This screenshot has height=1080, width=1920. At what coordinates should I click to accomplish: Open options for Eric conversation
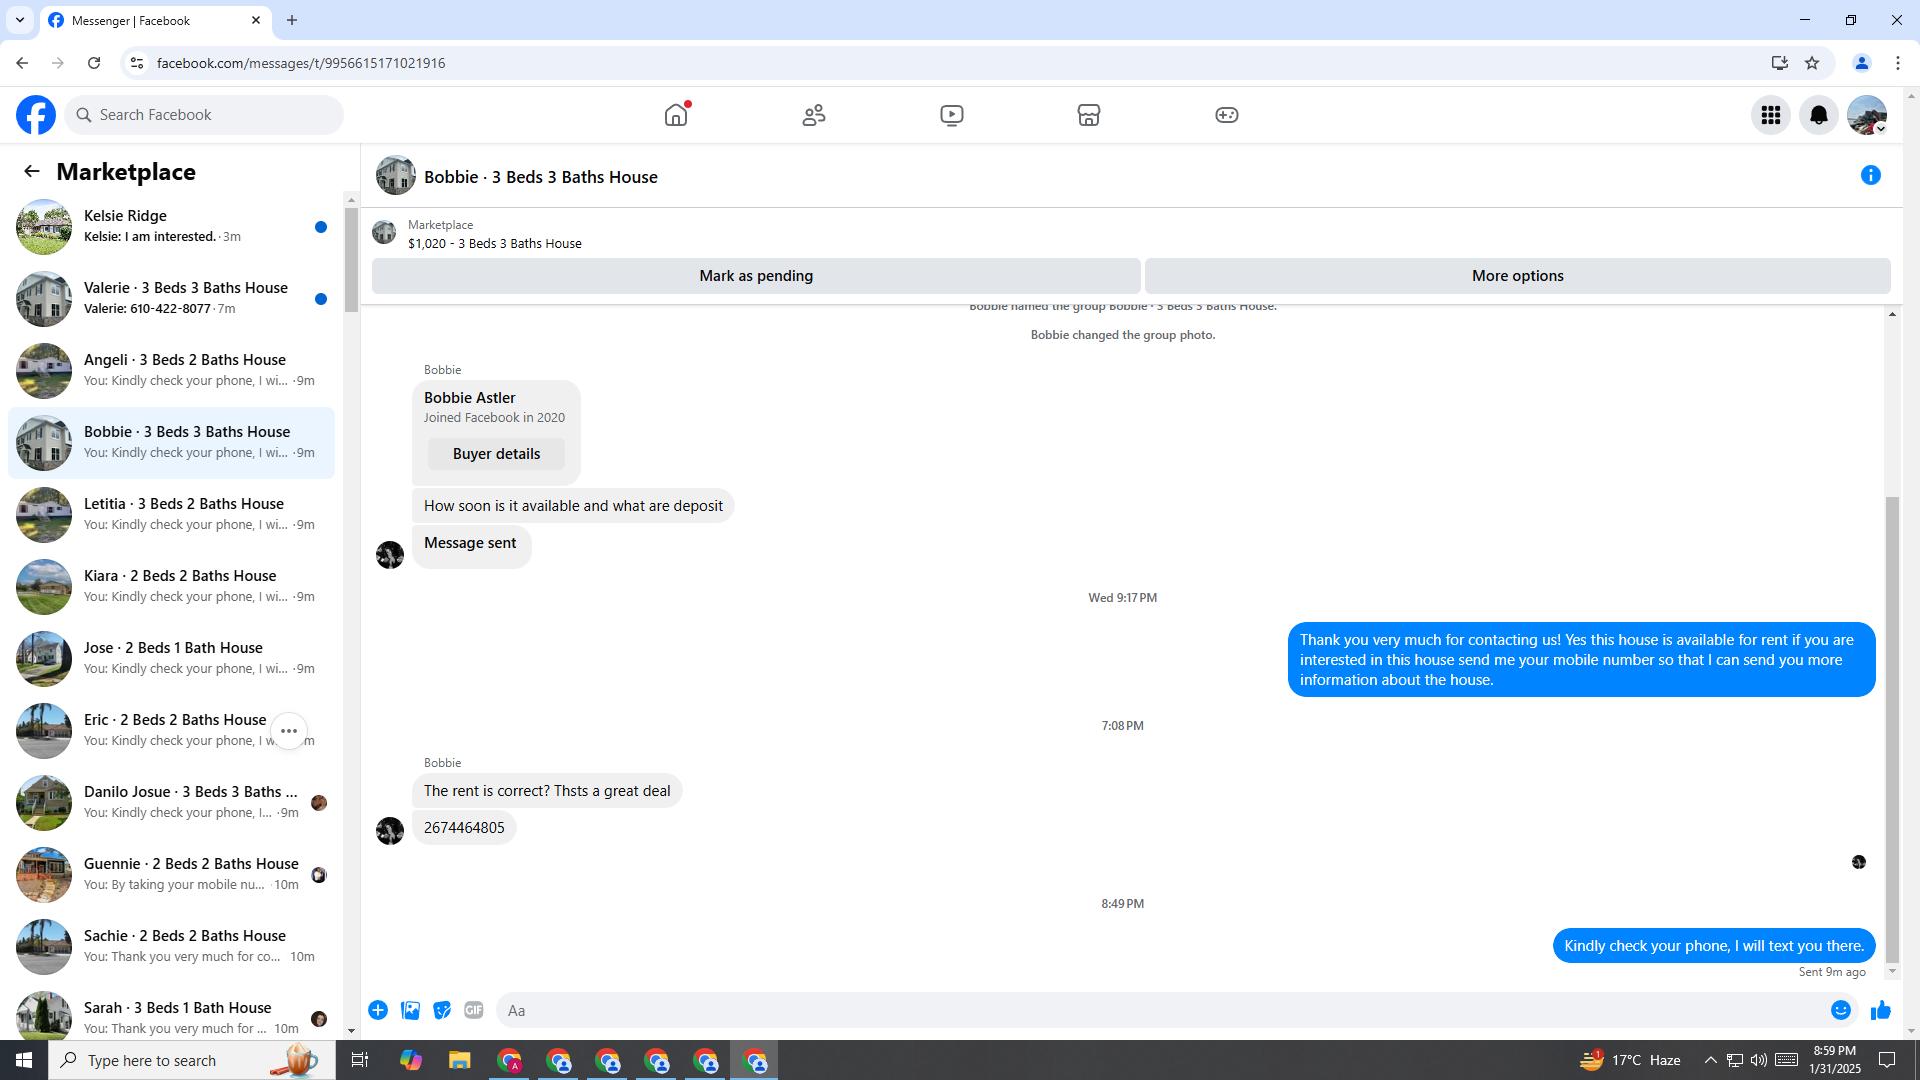[x=289, y=731]
